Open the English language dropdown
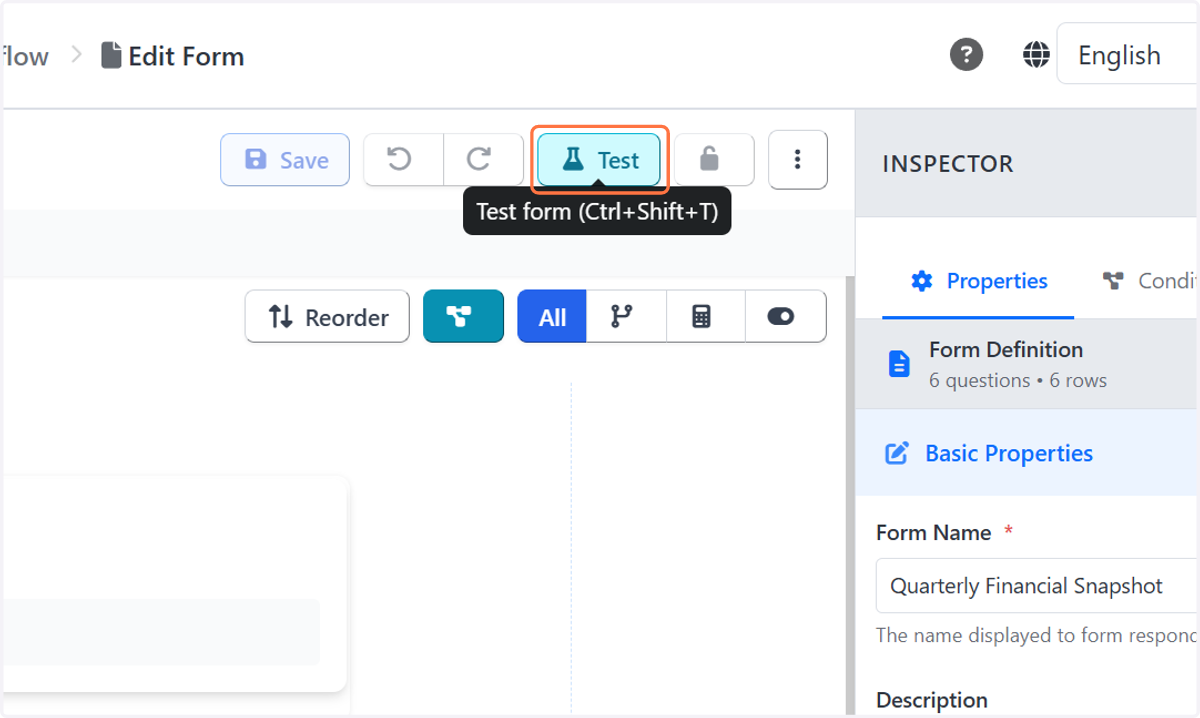This screenshot has height=718, width=1200. 1128,54
